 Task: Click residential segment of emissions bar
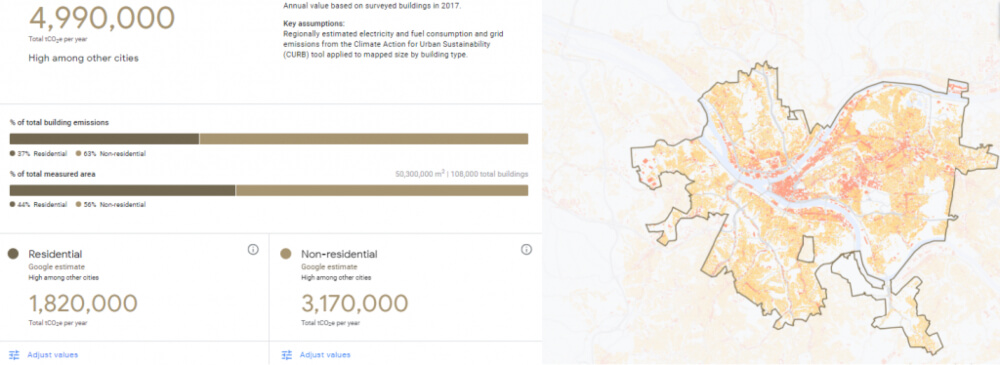tap(105, 139)
